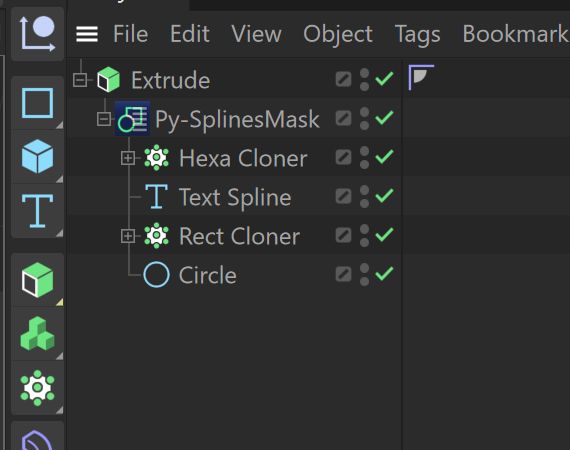This screenshot has height=450, width=570.
Task: Toggle visibility dots for Text Spline
Action: pos(364,197)
